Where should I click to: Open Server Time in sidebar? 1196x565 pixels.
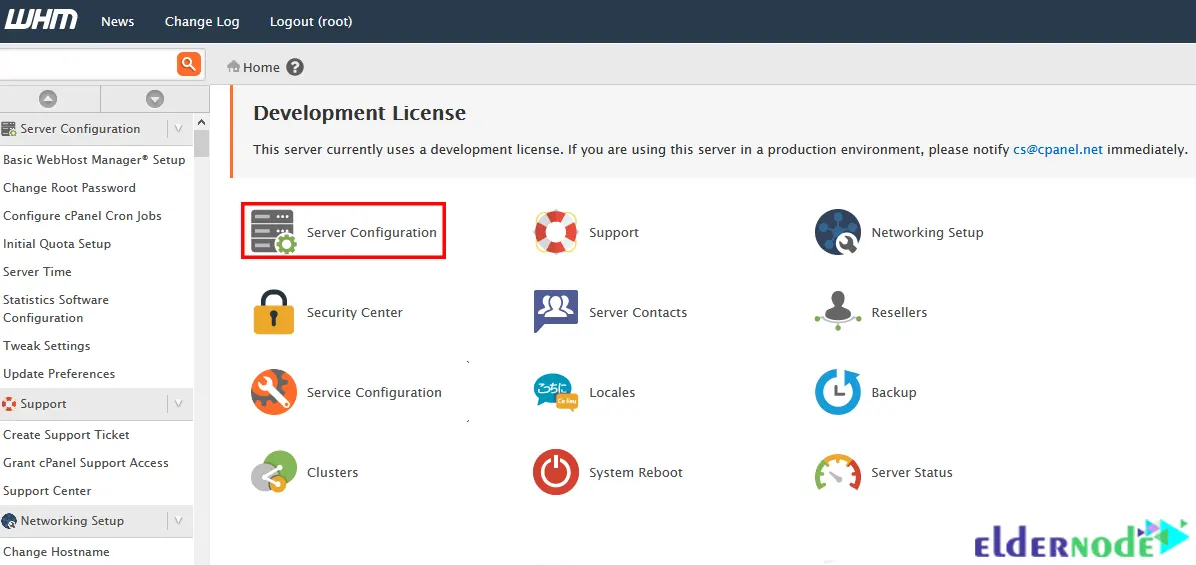[37, 271]
